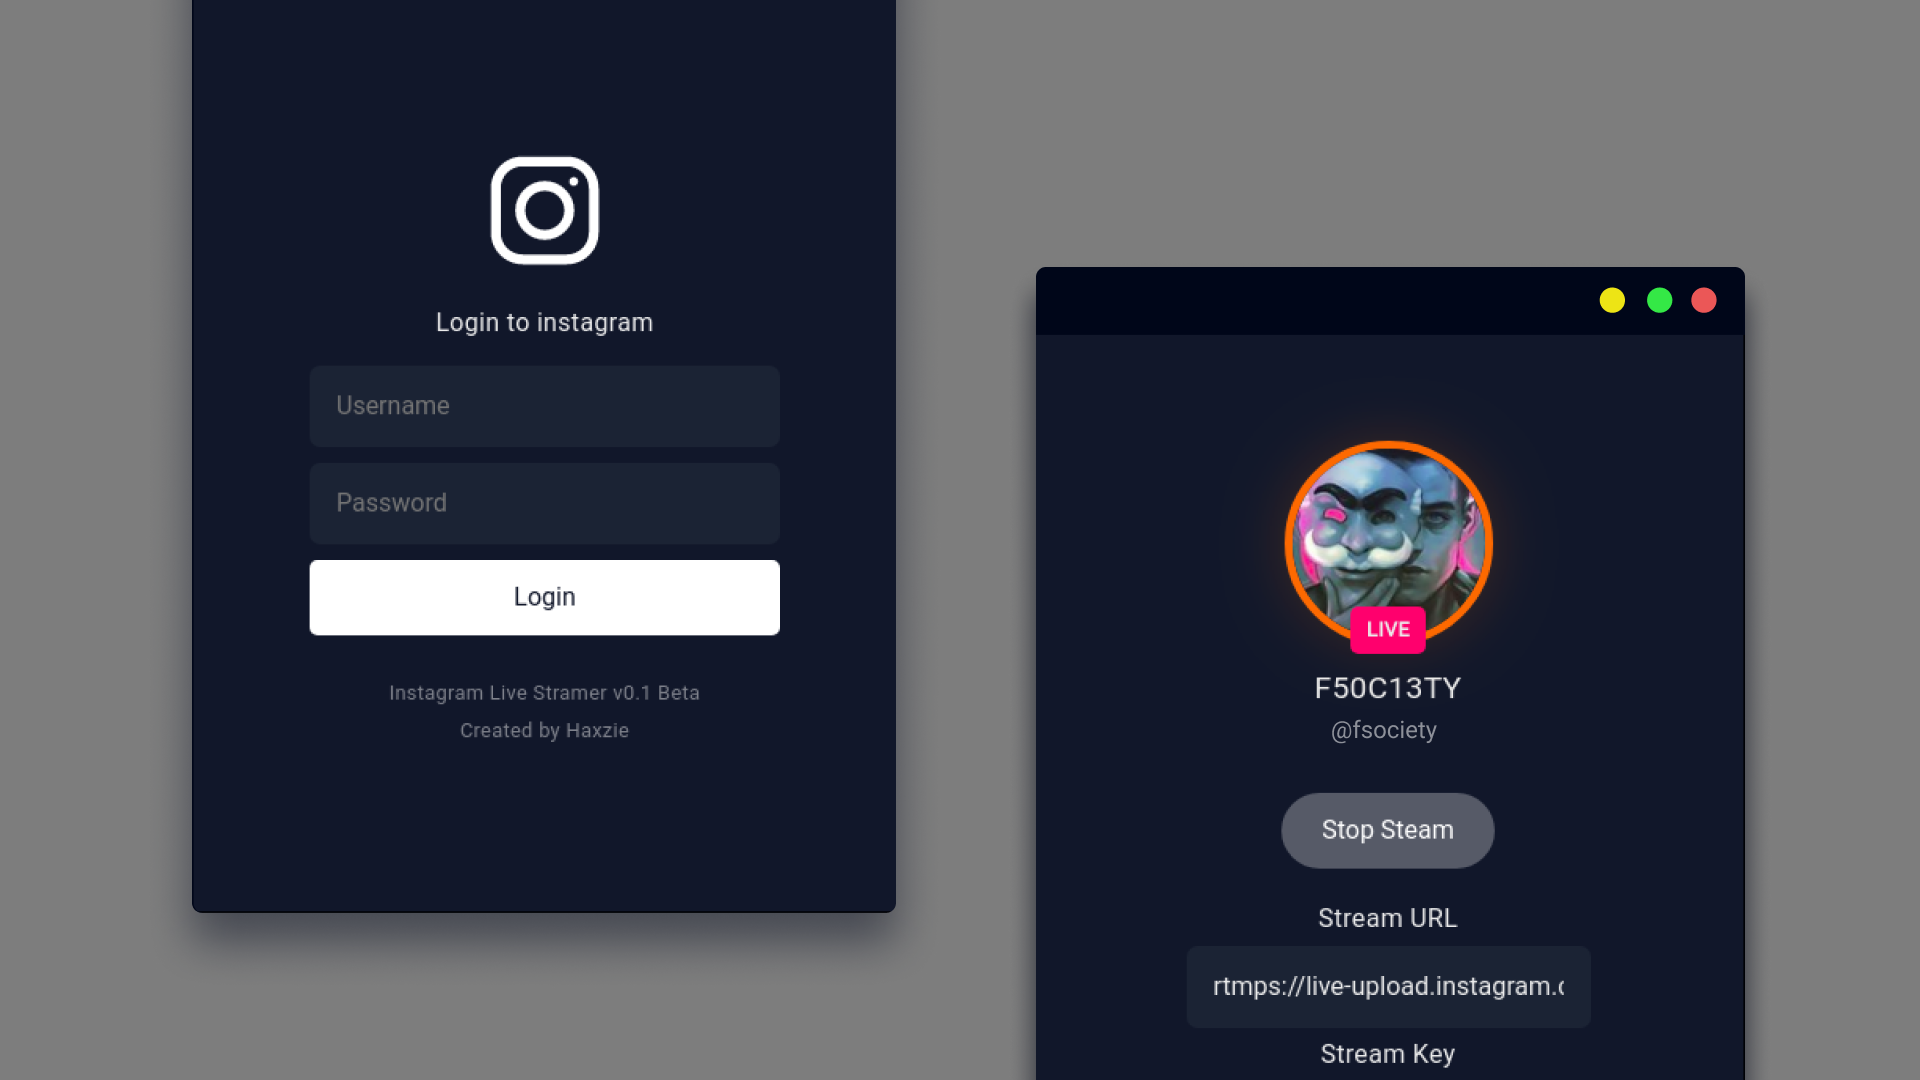Click the LIVE badge on profile picture

tap(1389, 629)
